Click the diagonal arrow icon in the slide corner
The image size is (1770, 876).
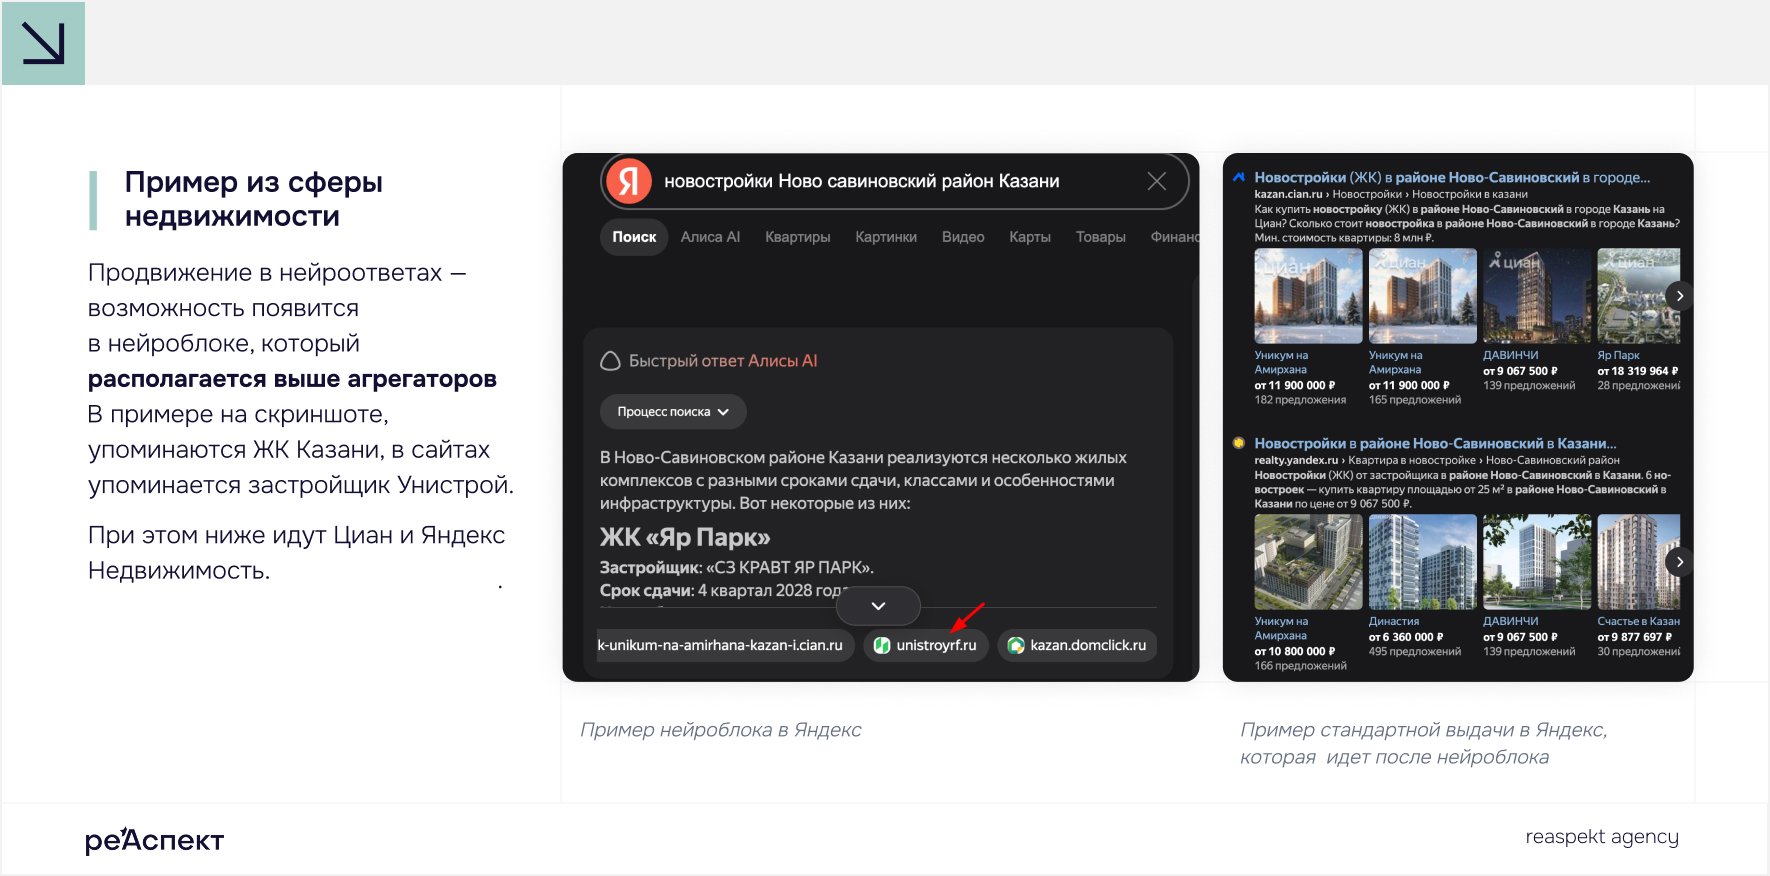coord(43,43)
